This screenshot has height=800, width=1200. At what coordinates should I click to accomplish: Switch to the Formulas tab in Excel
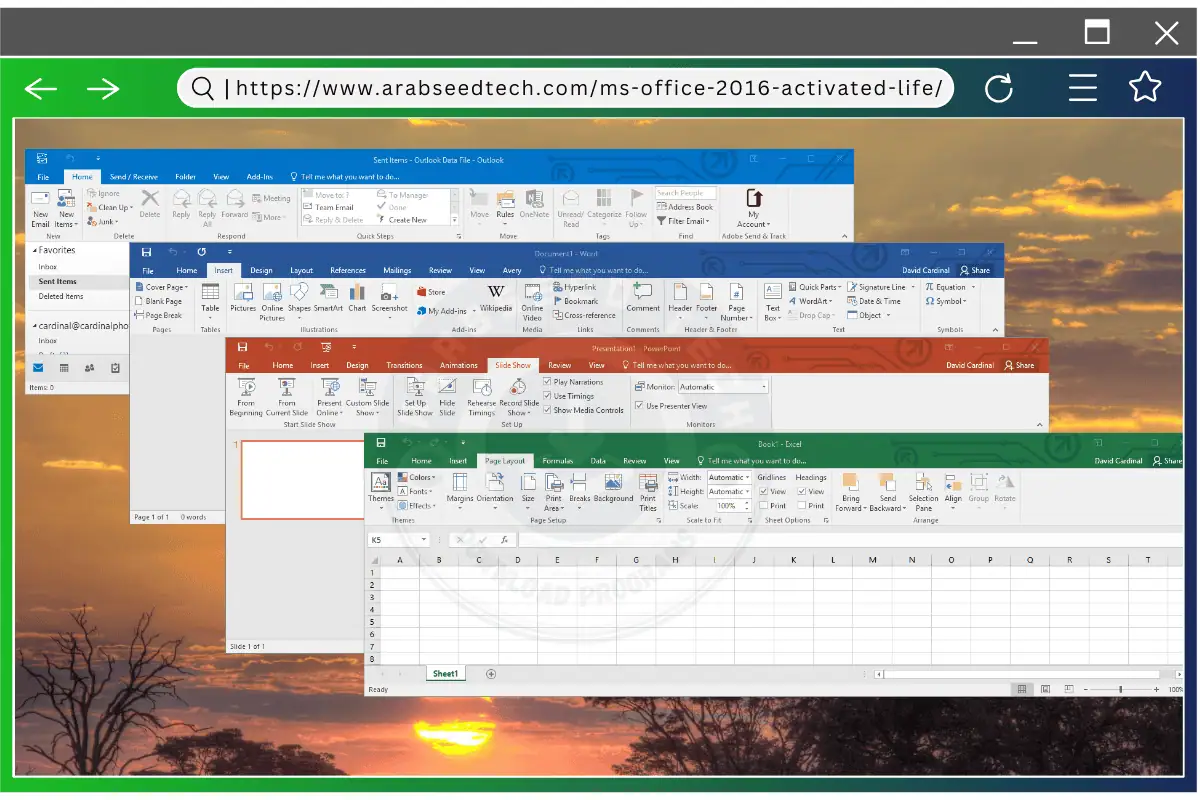[x=558, y=461]
